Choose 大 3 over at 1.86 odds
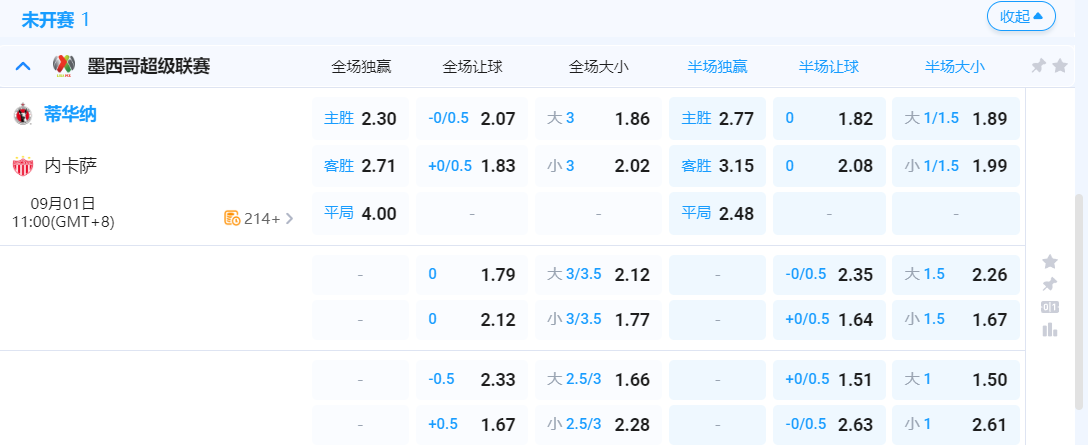The image size is (1088, 445). point(598,118)
